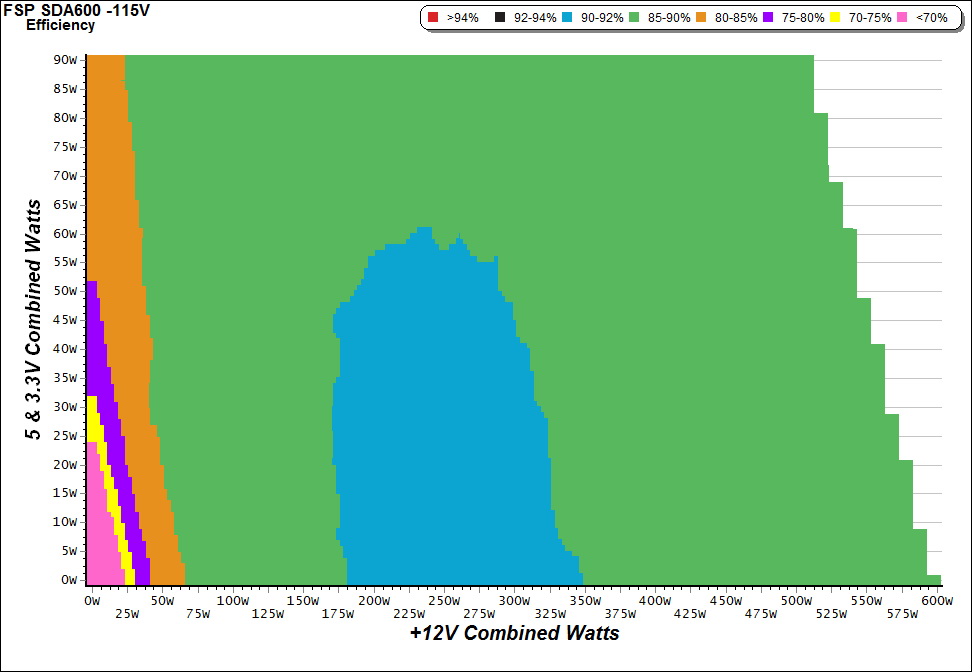Click the 85-90% legend text label
972x672 pixels.
(670, 18)
